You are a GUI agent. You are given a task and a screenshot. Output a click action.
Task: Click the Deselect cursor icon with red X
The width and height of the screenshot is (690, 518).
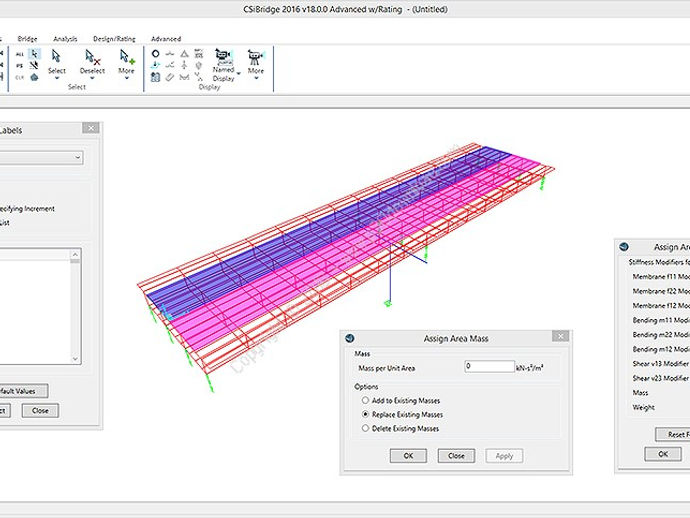[92, 57]
